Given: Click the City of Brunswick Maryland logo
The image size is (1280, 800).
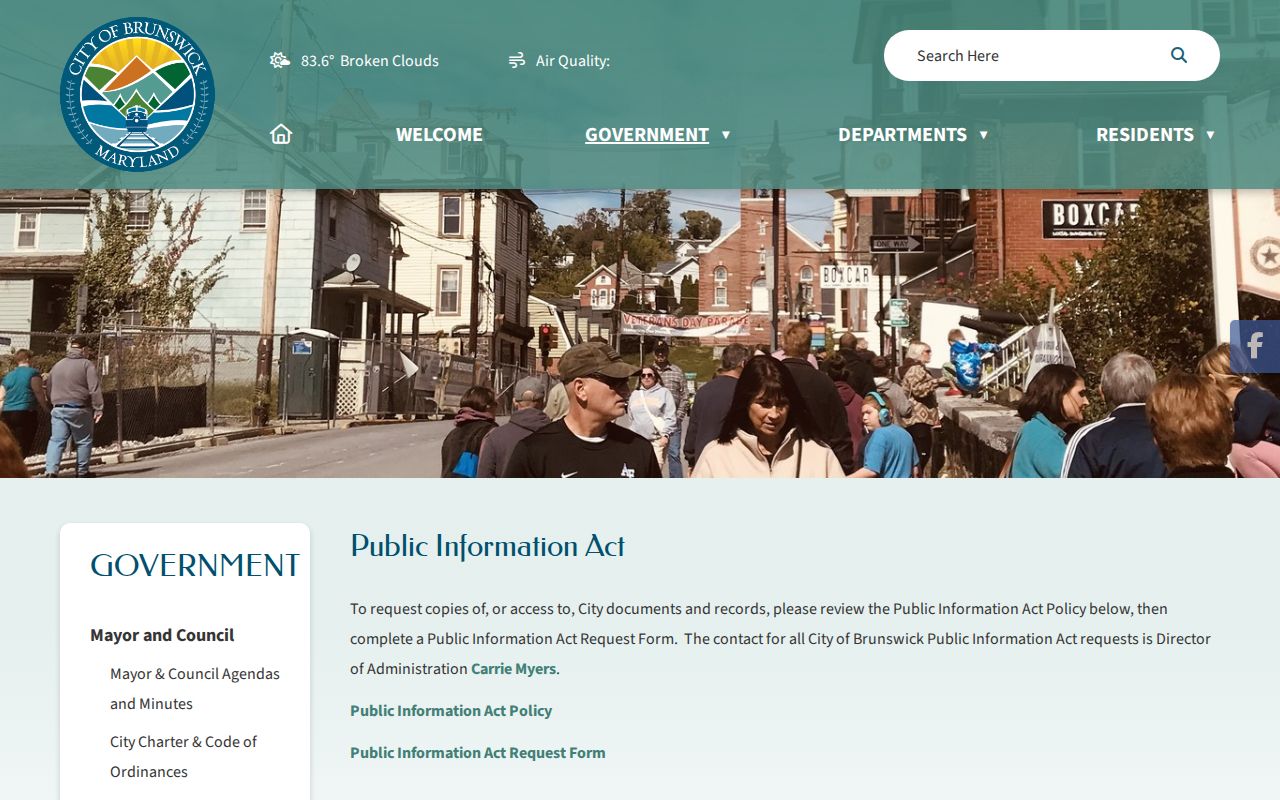Looking at the screenshot, I should tap(137, 94).
